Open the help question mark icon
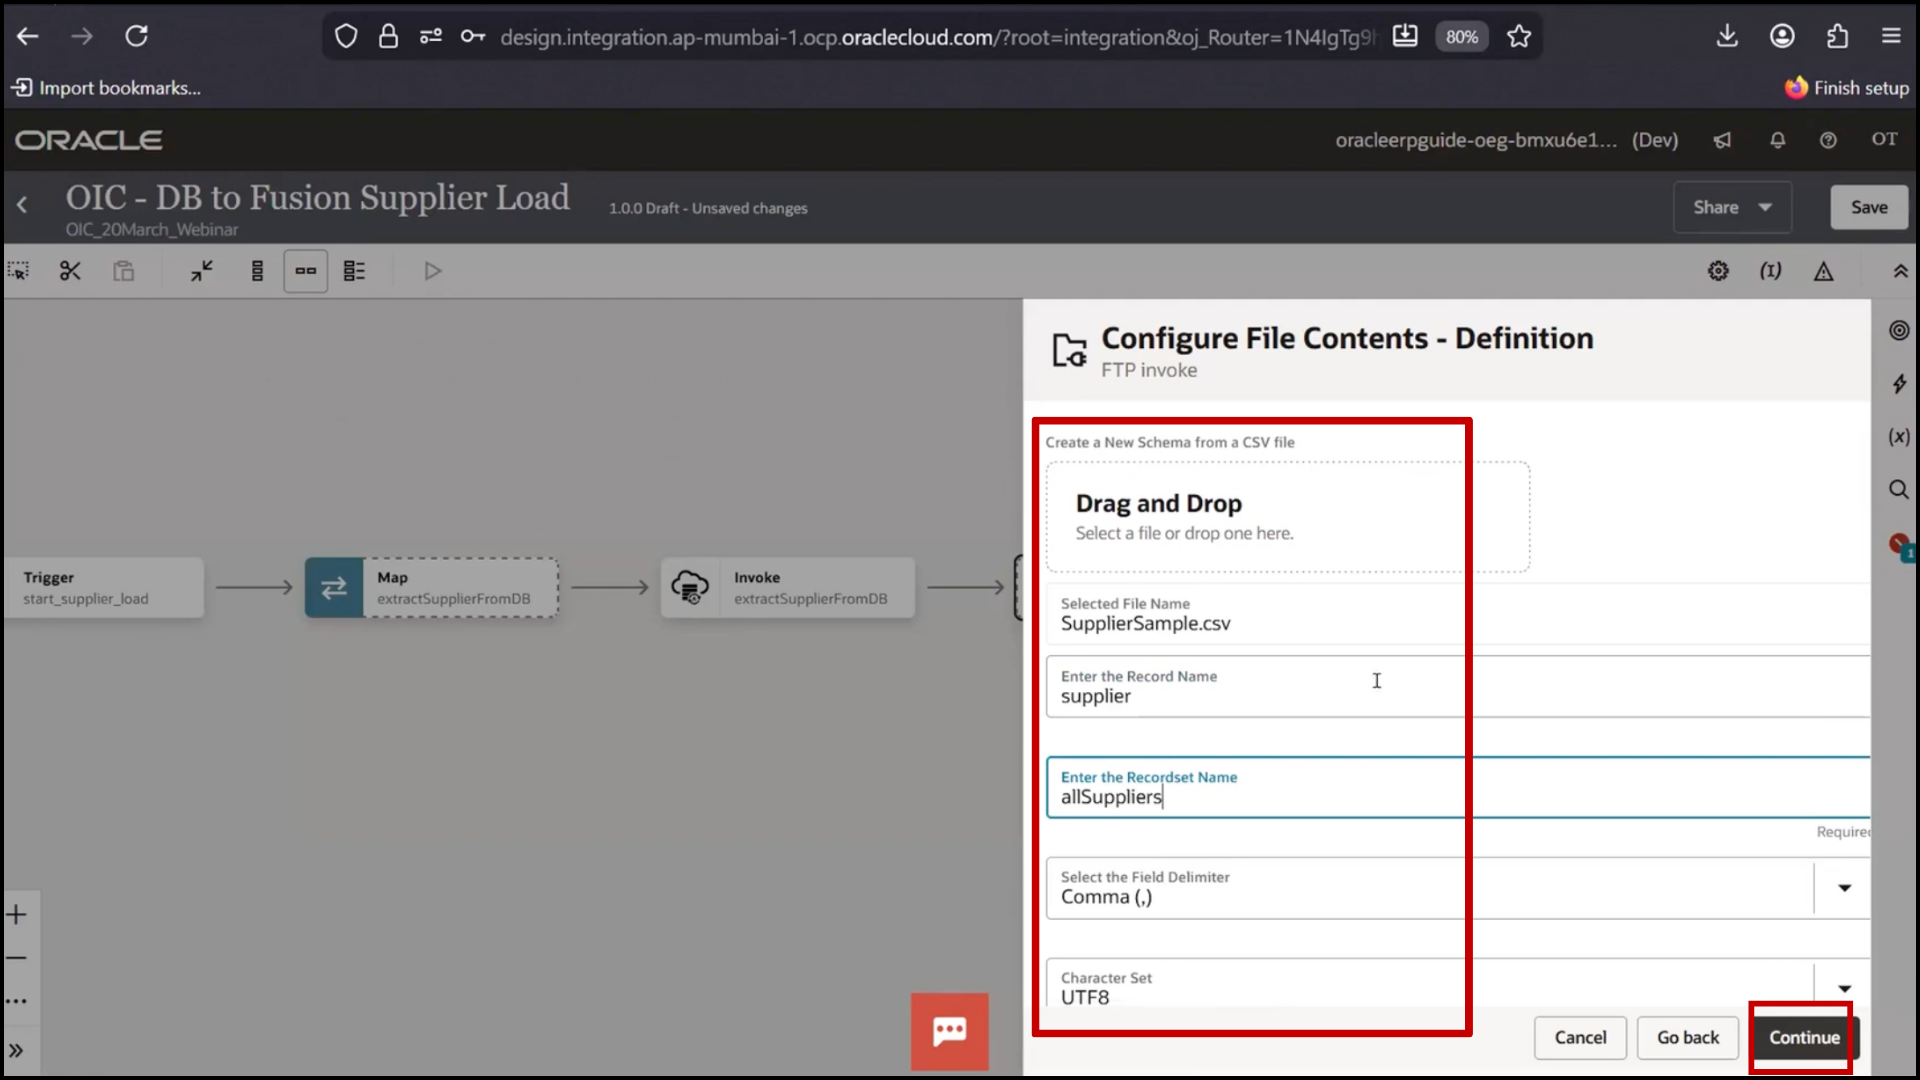Screen dimensions: 1920x1080 [x=1828, y=140]
